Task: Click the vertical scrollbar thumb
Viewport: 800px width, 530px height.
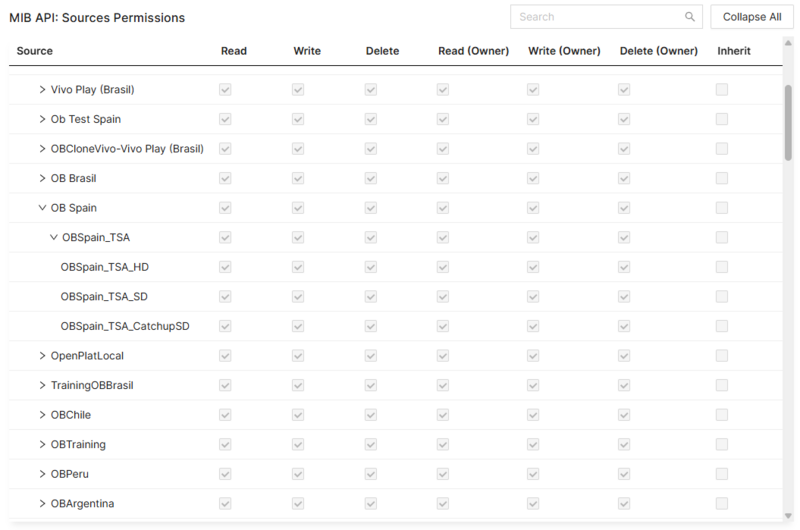Action: [x=788, y=122]
